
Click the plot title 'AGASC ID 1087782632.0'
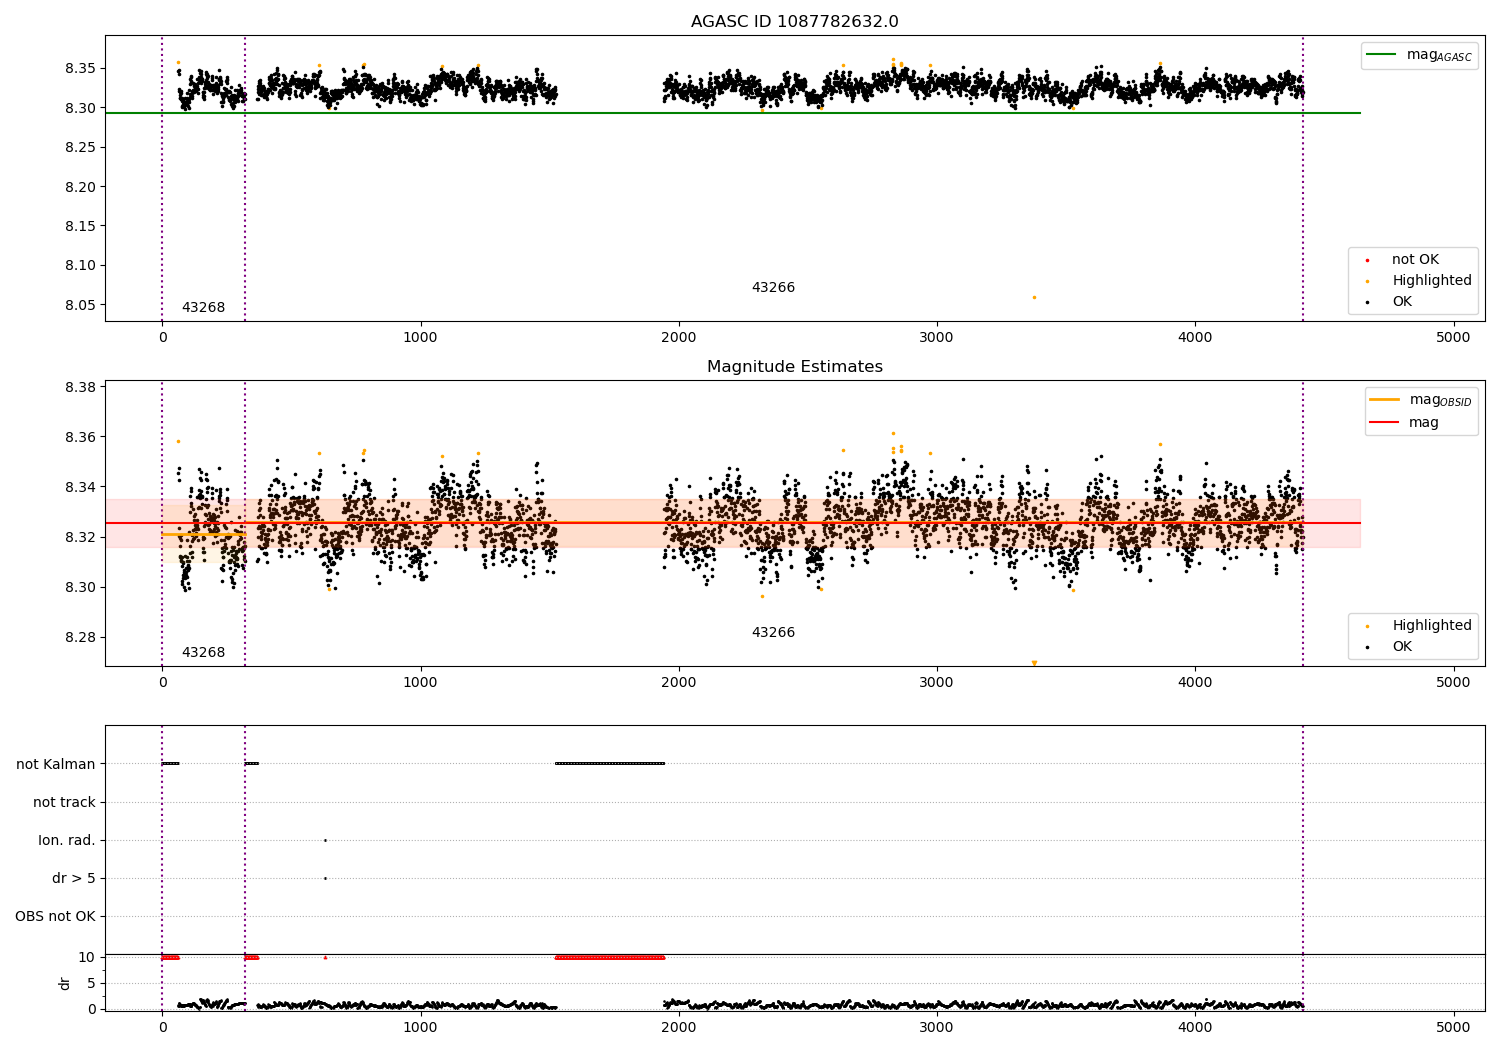(794, 22)
